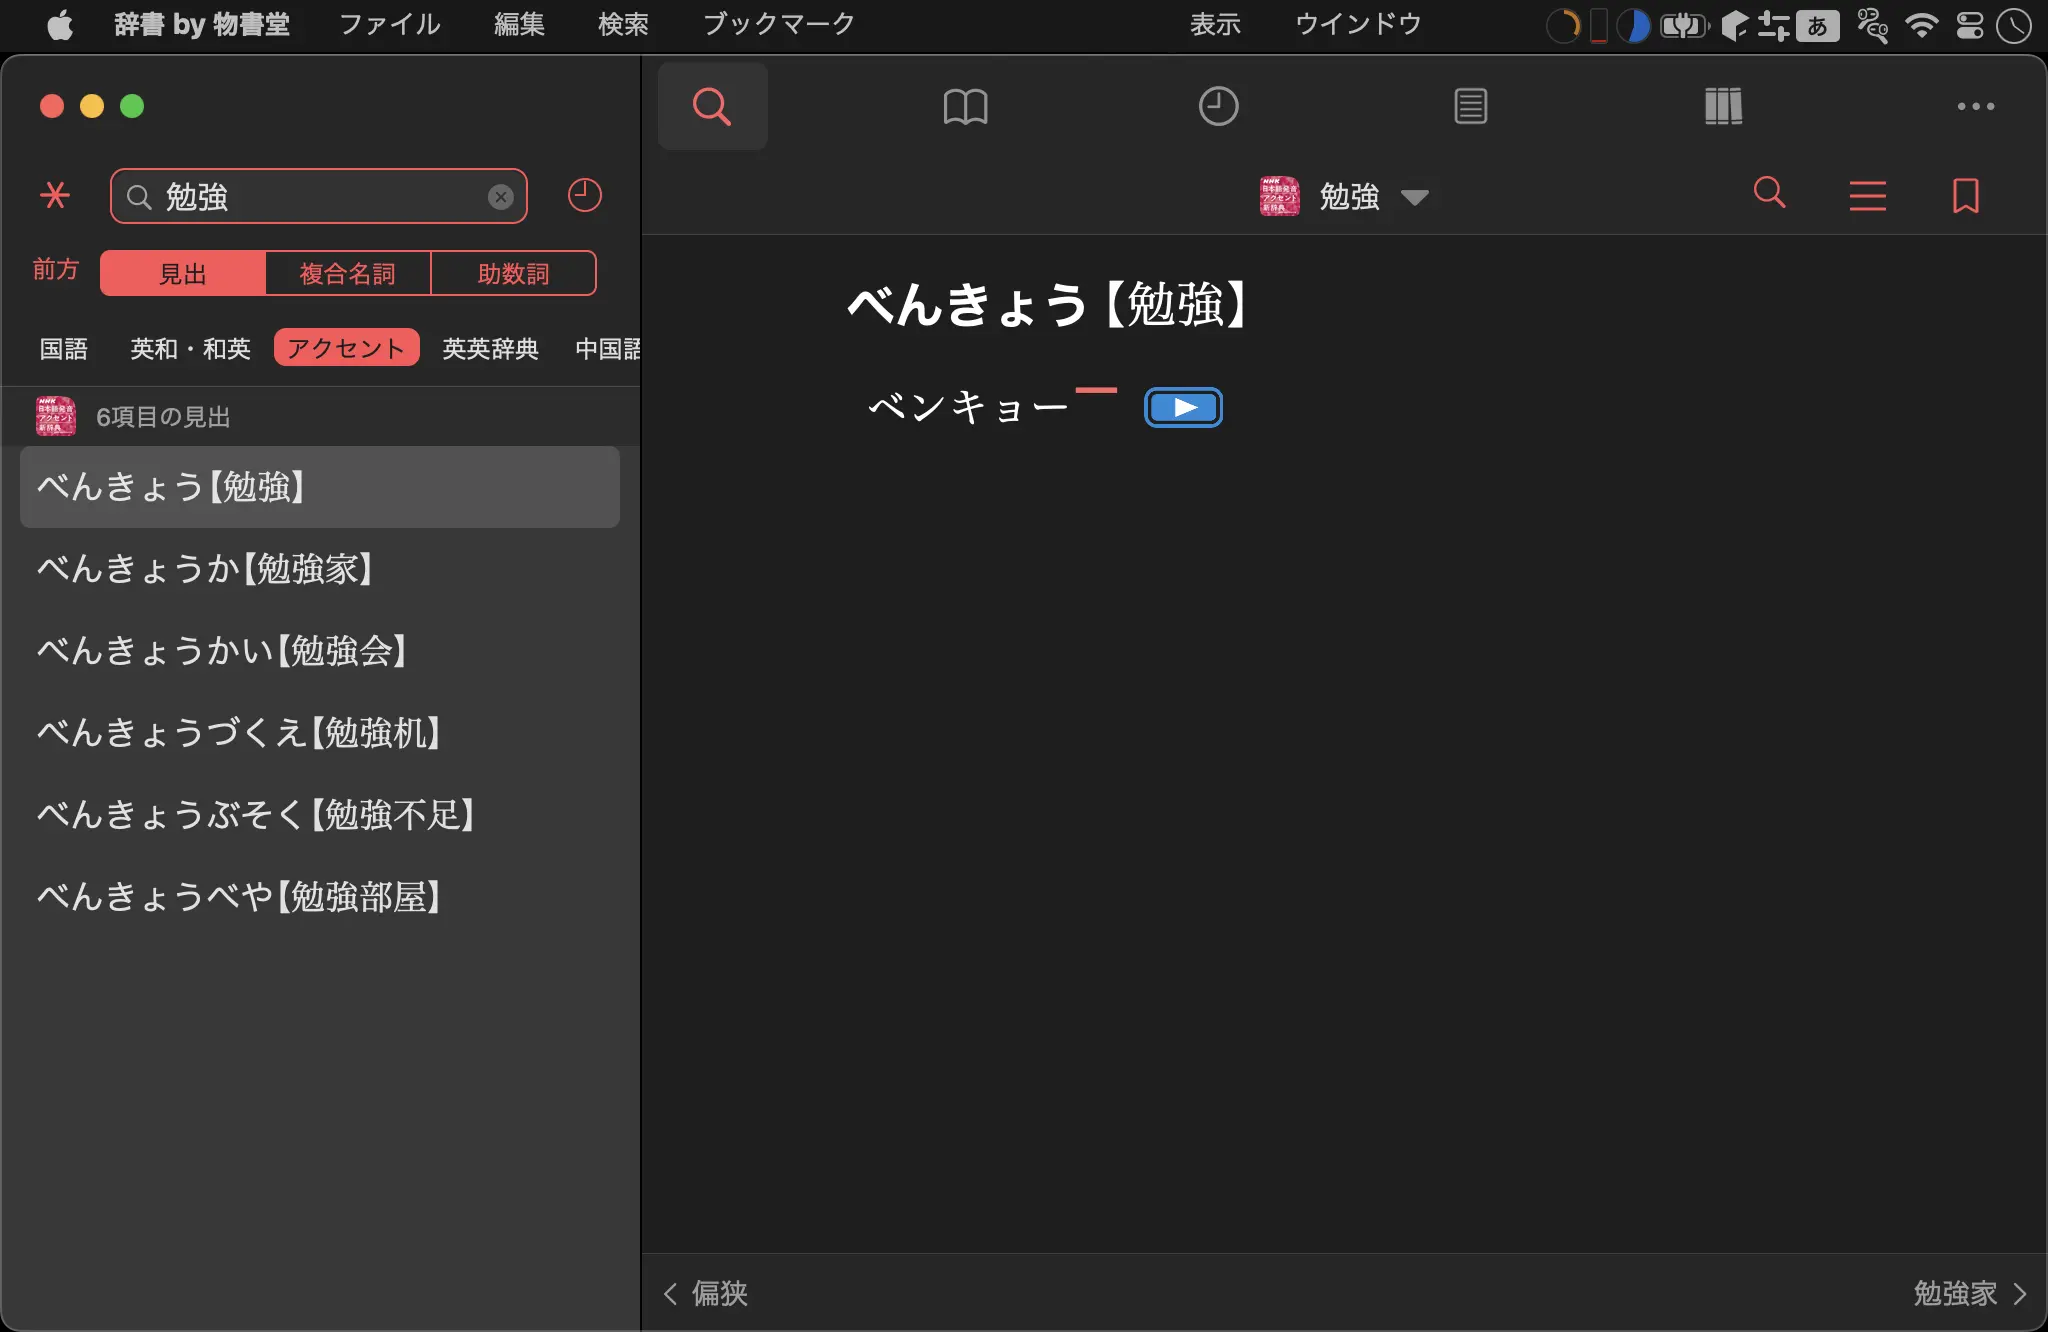The width and height of the screenshot is (2048, 1332).
Task: Switch to the 英和・和英 dictionary group
Action: [190, 348]
